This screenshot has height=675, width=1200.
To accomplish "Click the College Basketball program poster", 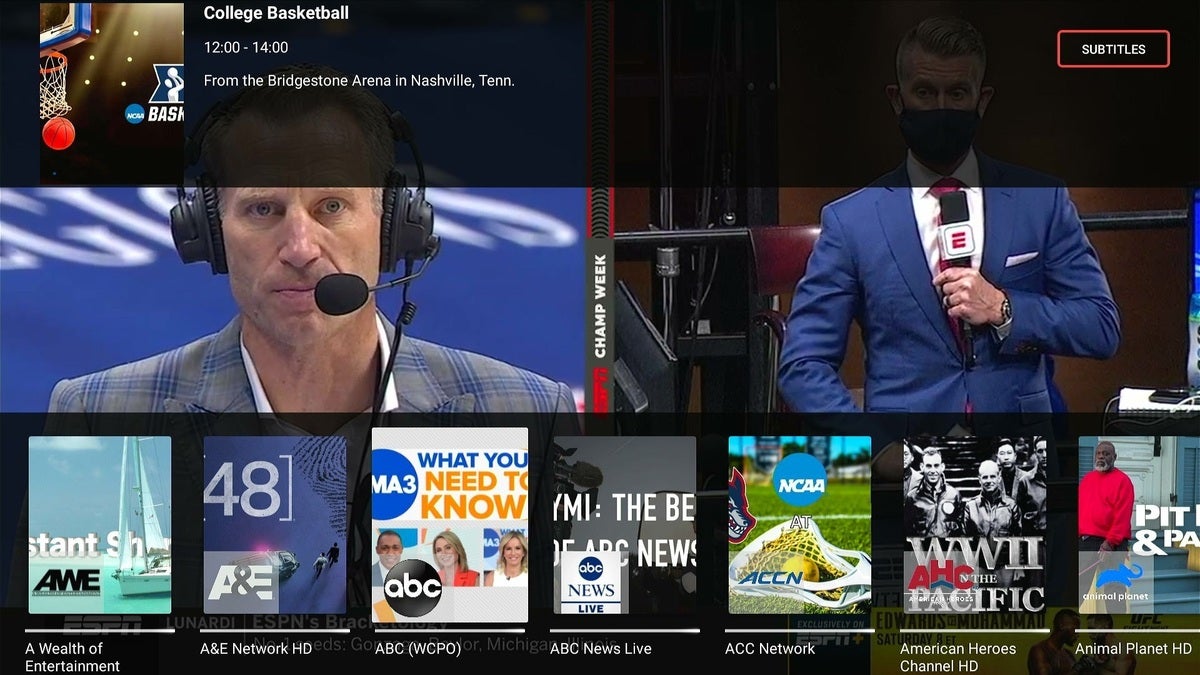I will pos(112,92).
